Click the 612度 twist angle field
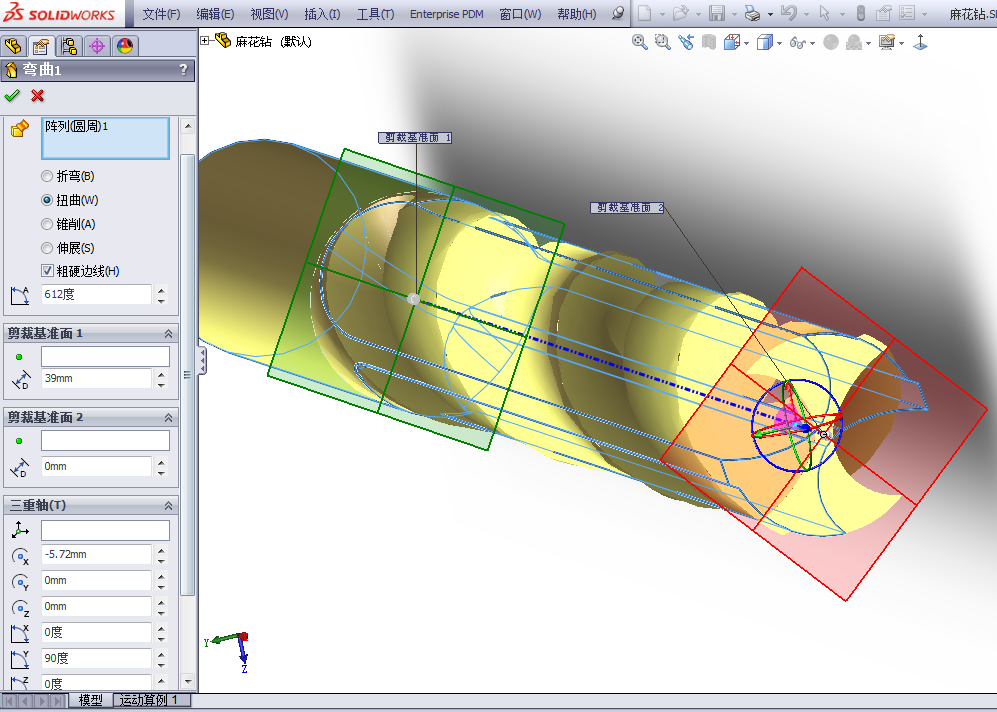 click(96, 294)
